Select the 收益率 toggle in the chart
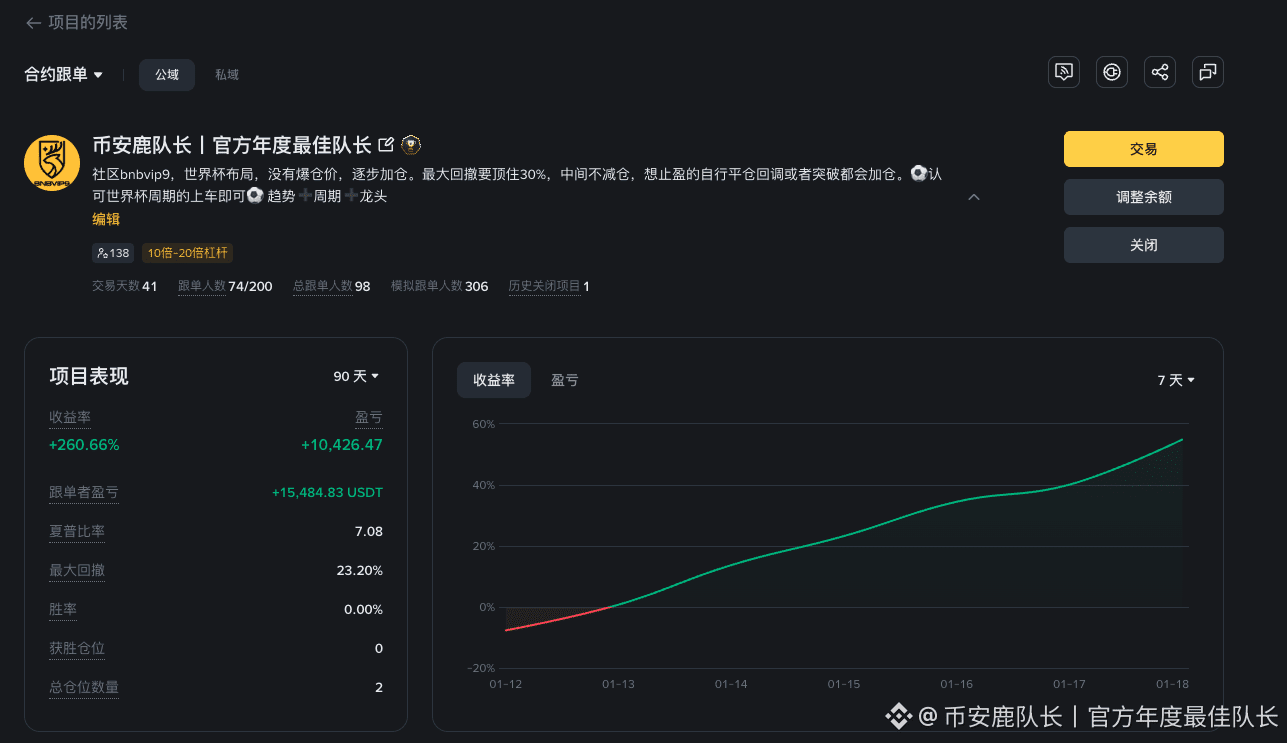Screen dimensions: 1287x743 pyautogui.click(x=493, y=380)
